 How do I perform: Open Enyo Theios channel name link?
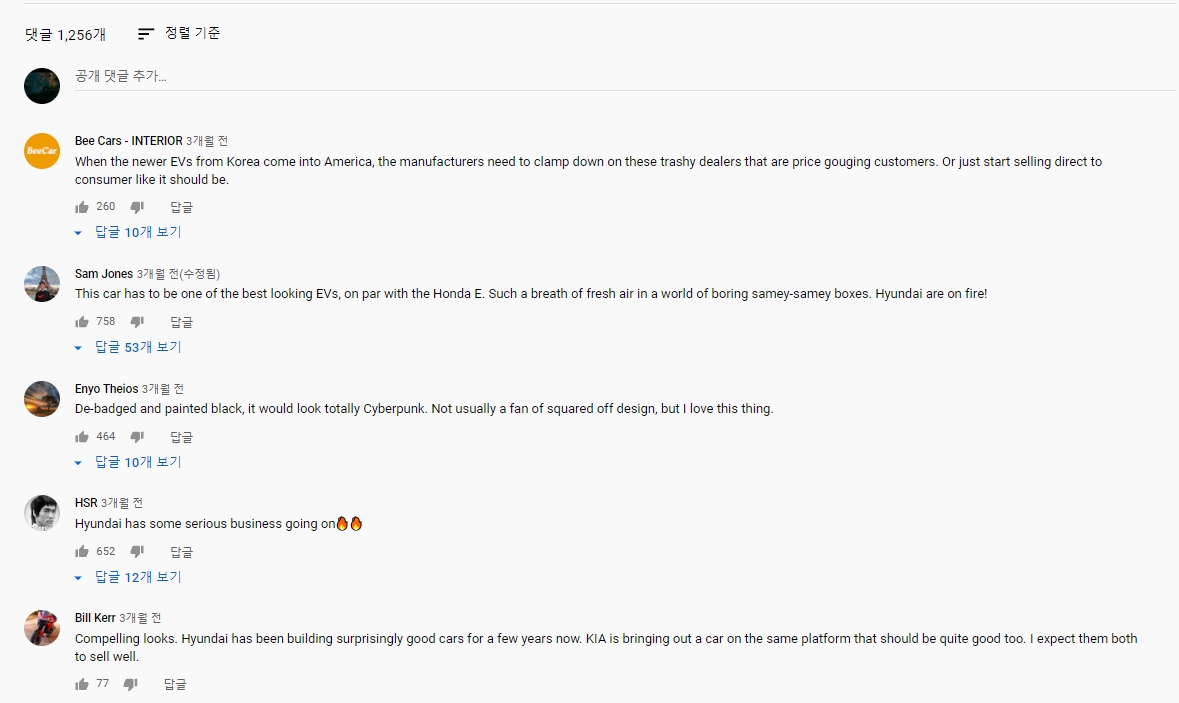[x=107, y=389]
